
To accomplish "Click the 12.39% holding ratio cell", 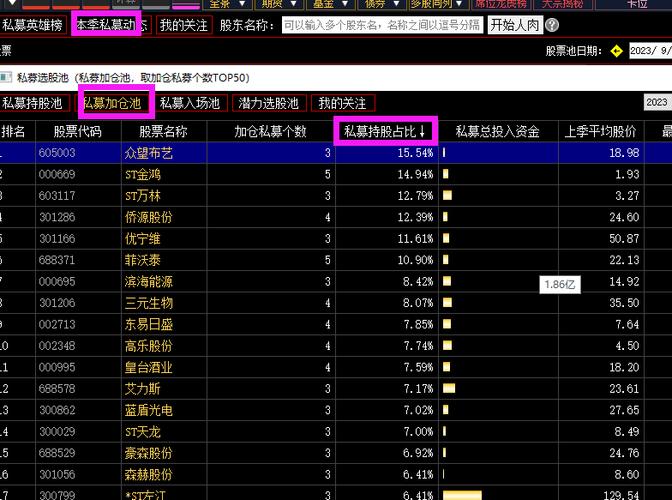I will [415, 217].
